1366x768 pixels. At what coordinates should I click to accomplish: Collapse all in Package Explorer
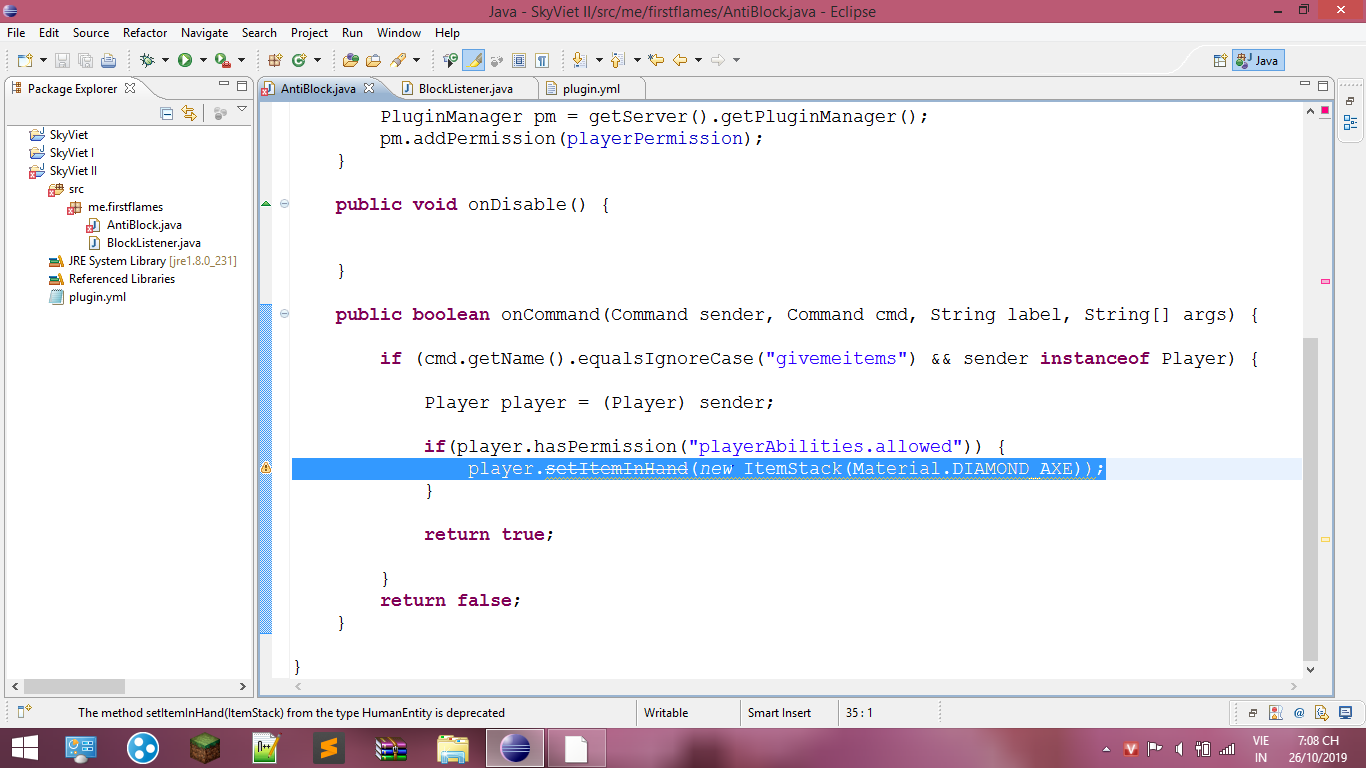click(167, 113)
